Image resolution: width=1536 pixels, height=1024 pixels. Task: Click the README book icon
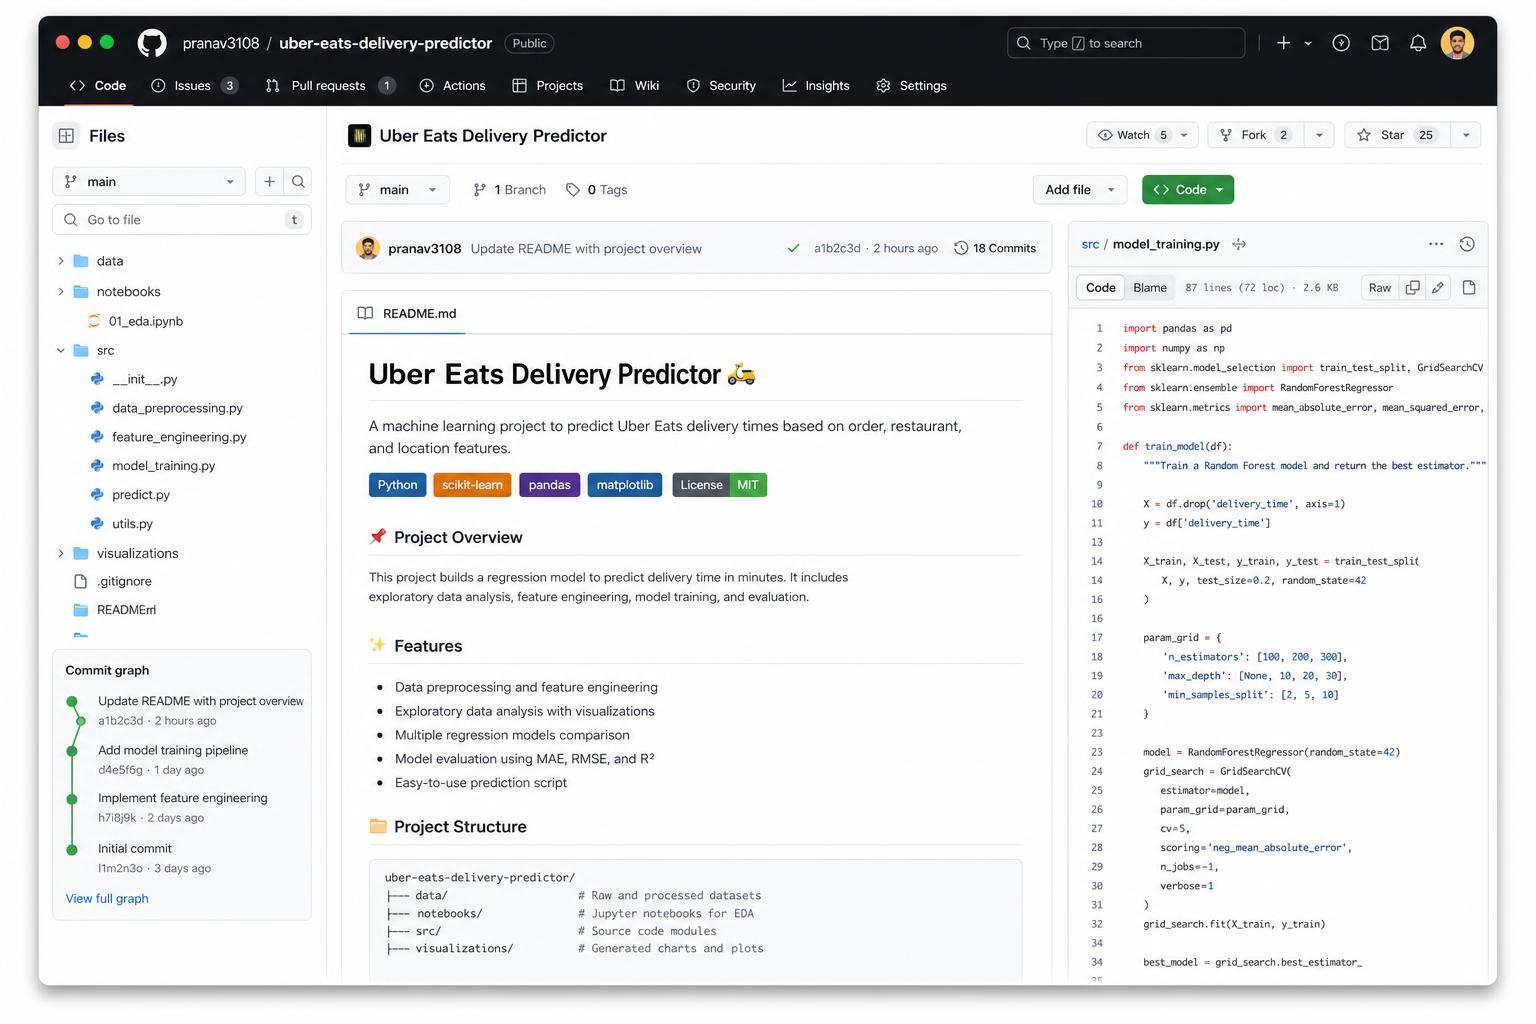(x=365, y=313)
